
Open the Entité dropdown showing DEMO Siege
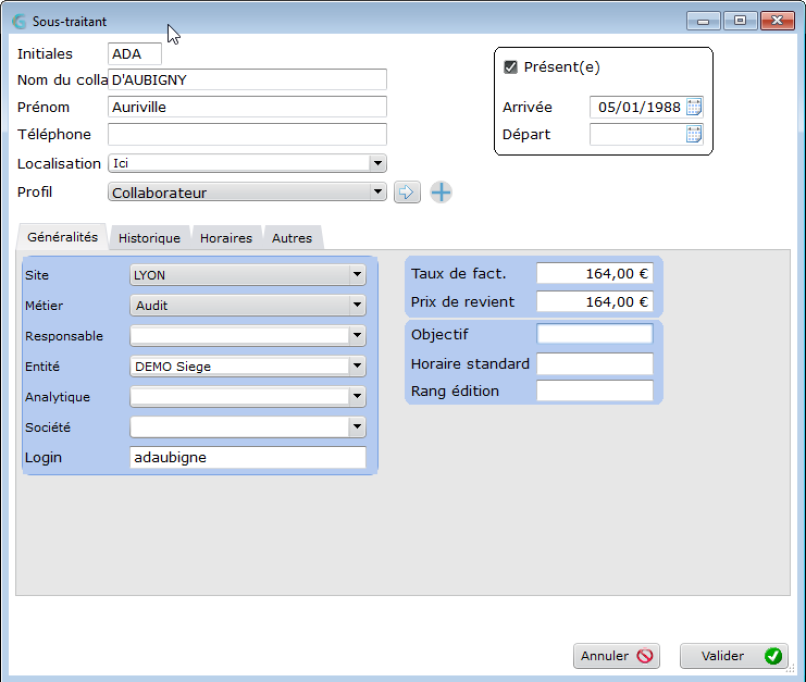click(x=357, y=366)
